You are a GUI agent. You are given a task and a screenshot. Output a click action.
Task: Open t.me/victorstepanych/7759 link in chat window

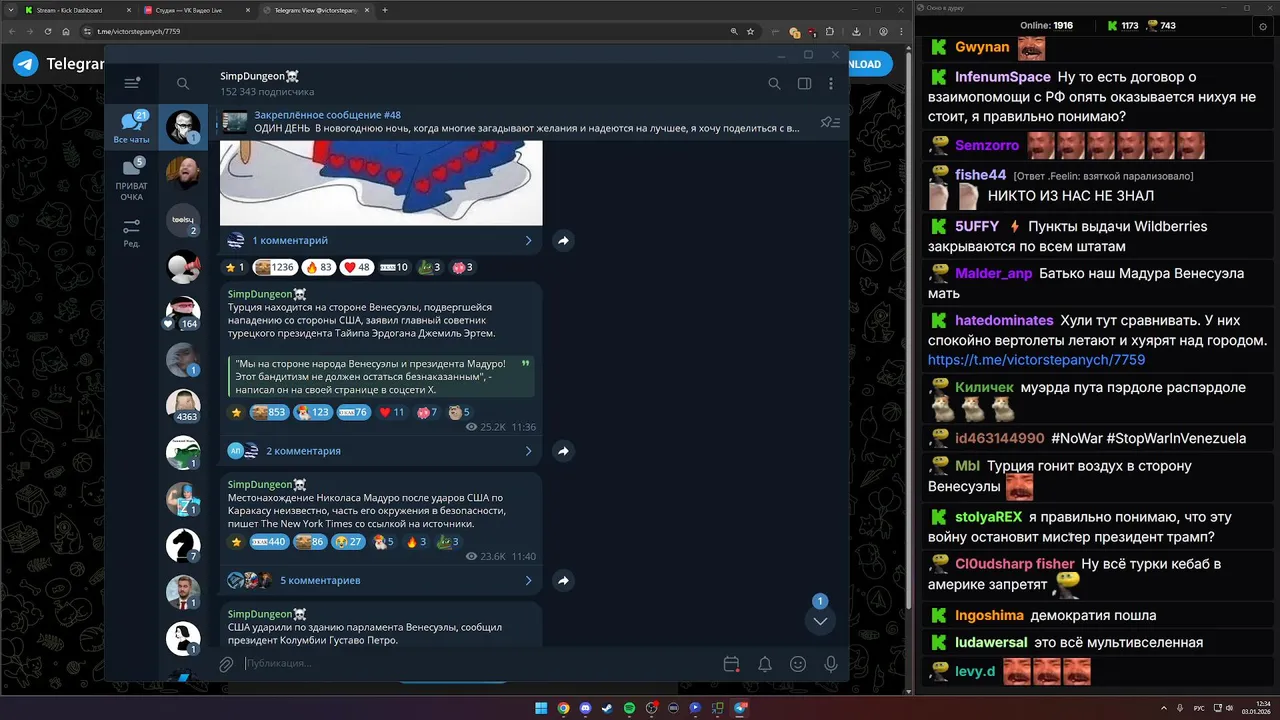click(x=1036, y=360)
